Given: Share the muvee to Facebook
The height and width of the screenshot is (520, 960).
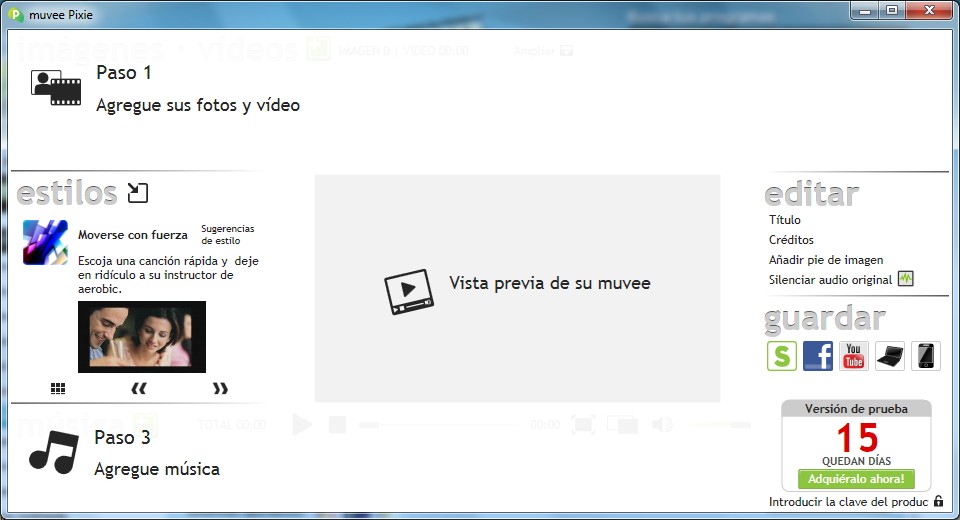Looking at the screenshot, I should (818, 356).
